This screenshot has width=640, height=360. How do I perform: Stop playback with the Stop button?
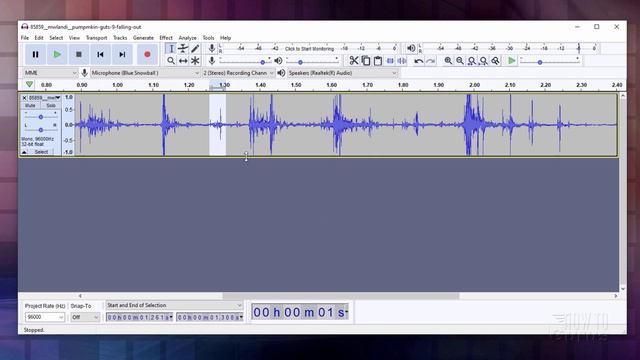(x=79, y=54)
